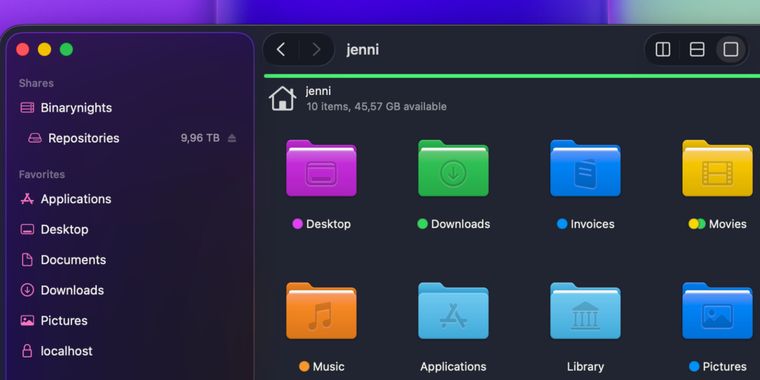760x380 pixels.
Task: Select the yellow Movies folder
Action: 717,168
